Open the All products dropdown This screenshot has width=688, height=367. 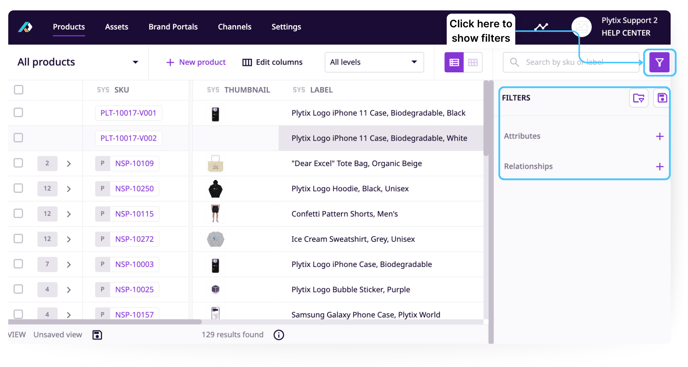pyautogui.click(x=78, y=62)
